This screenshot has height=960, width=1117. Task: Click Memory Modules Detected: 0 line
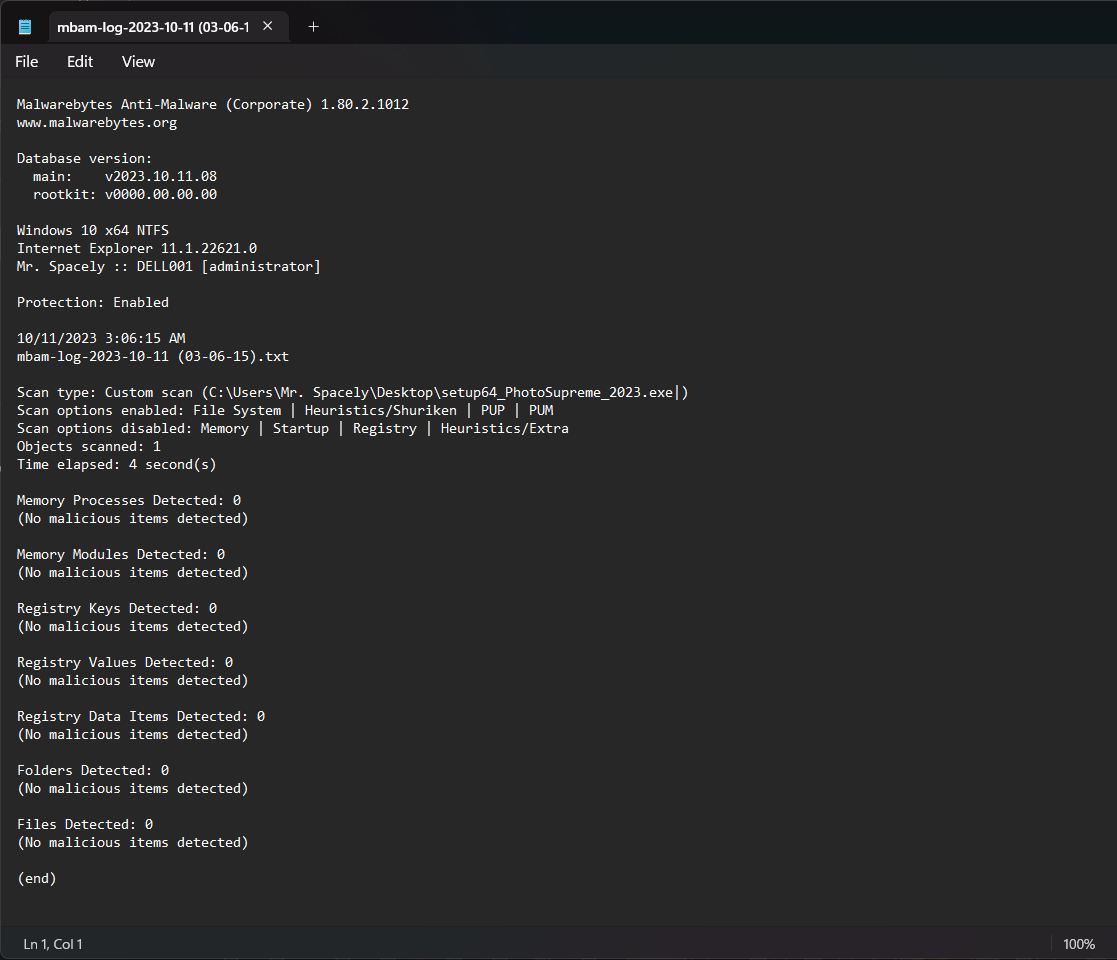[x=121, y=554]
